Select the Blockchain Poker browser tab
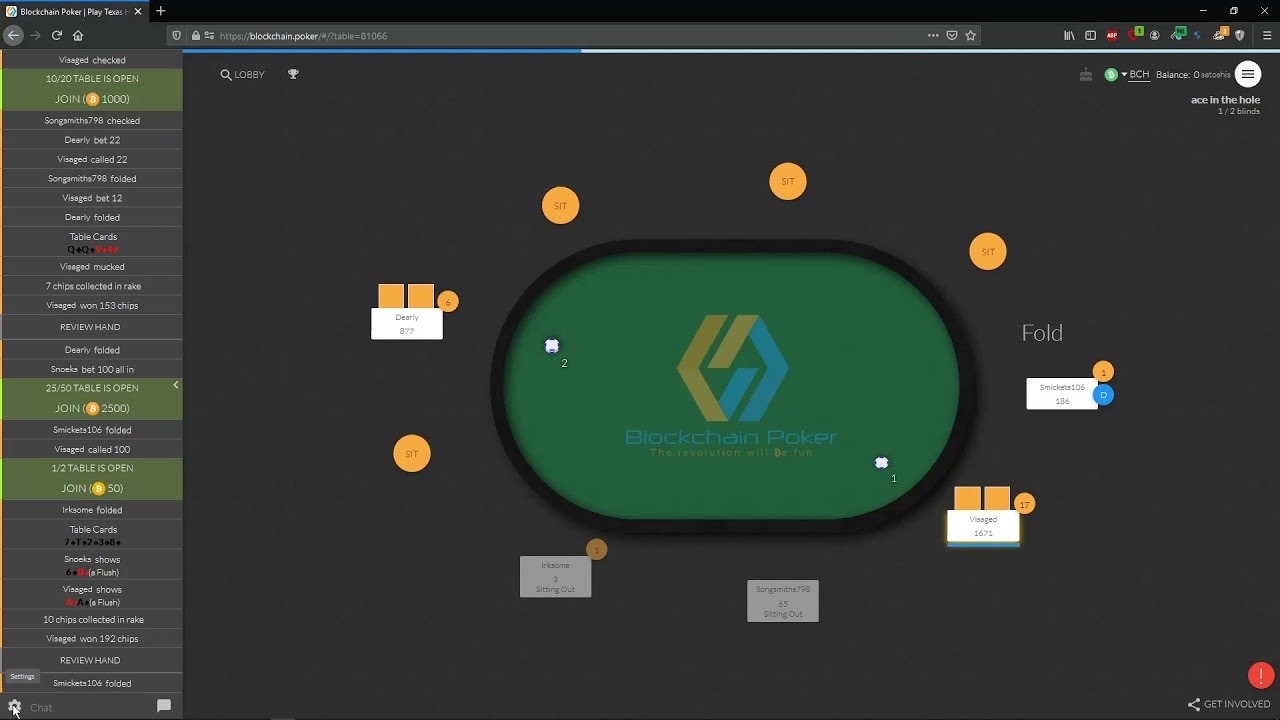The height and width of the screenshot is (720, 1280). [x=75, y=11]
